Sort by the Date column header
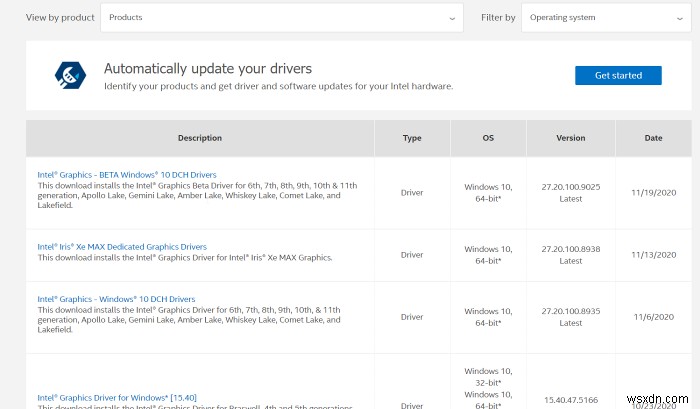The width and height of the screenshot is (700, 409). pyautogui.click(x=653, y=138)
